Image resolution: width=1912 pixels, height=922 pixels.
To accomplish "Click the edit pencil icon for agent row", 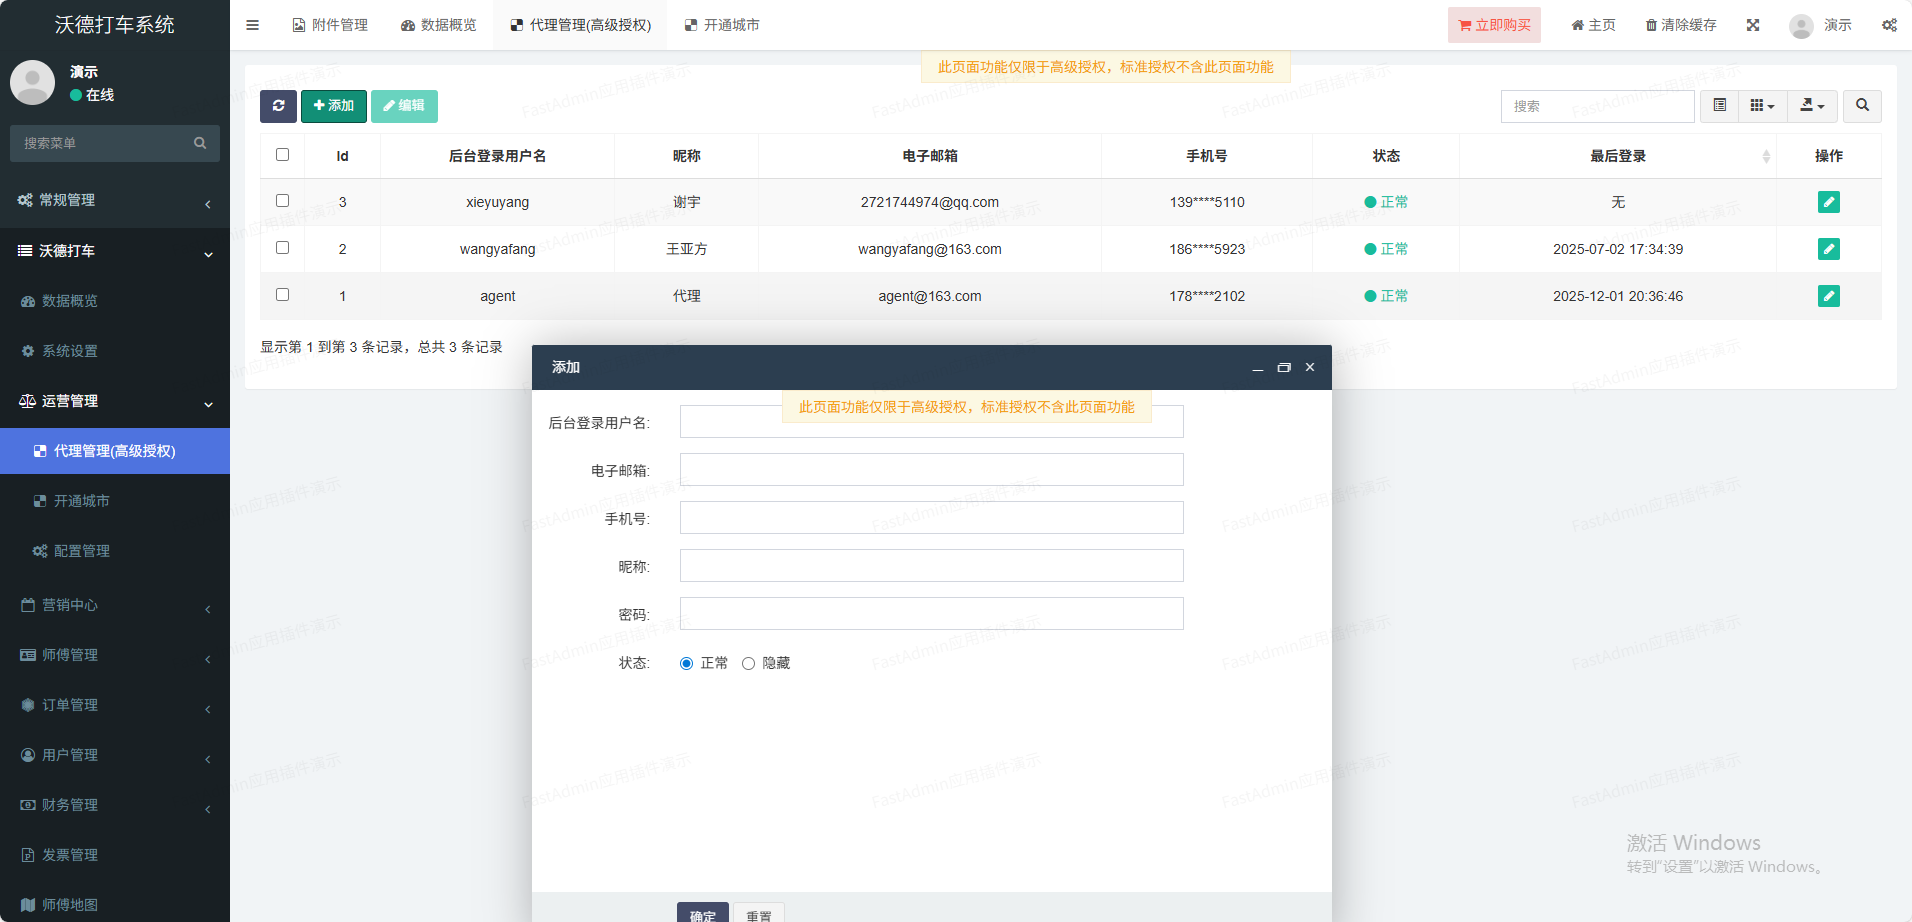I will click(x=1828, y=296).
